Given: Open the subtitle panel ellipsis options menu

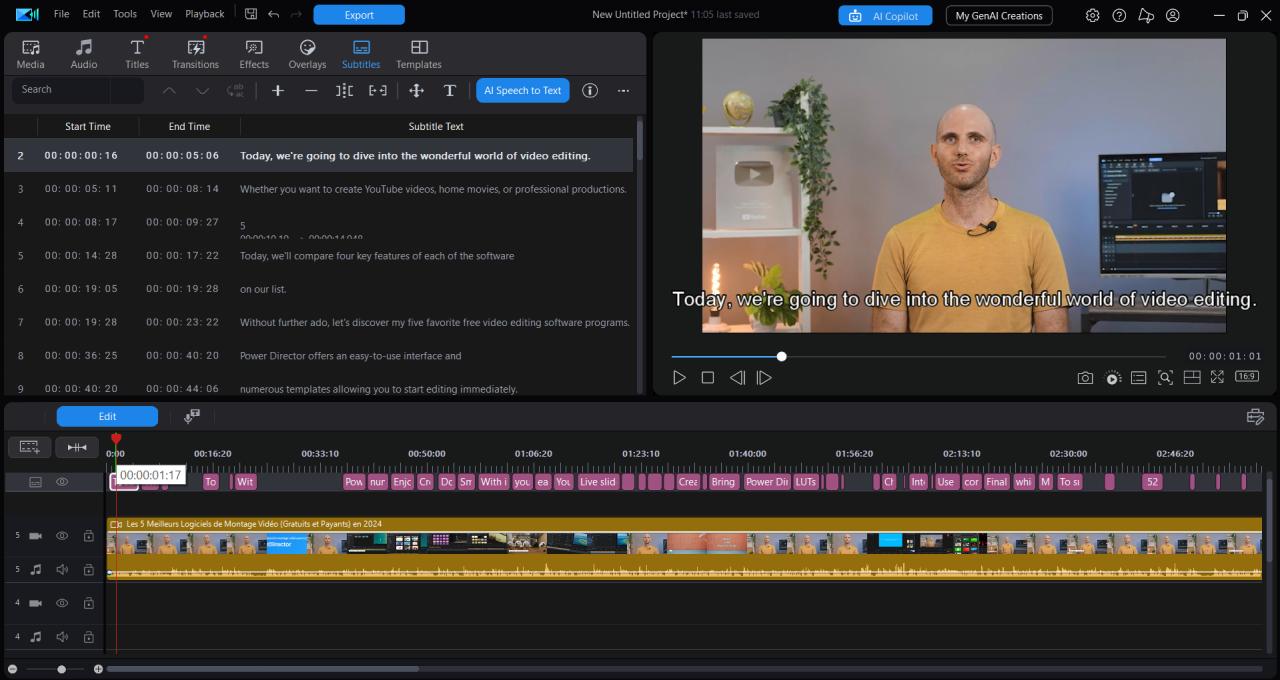Looking at the screenshot, I should click(623, 90).
